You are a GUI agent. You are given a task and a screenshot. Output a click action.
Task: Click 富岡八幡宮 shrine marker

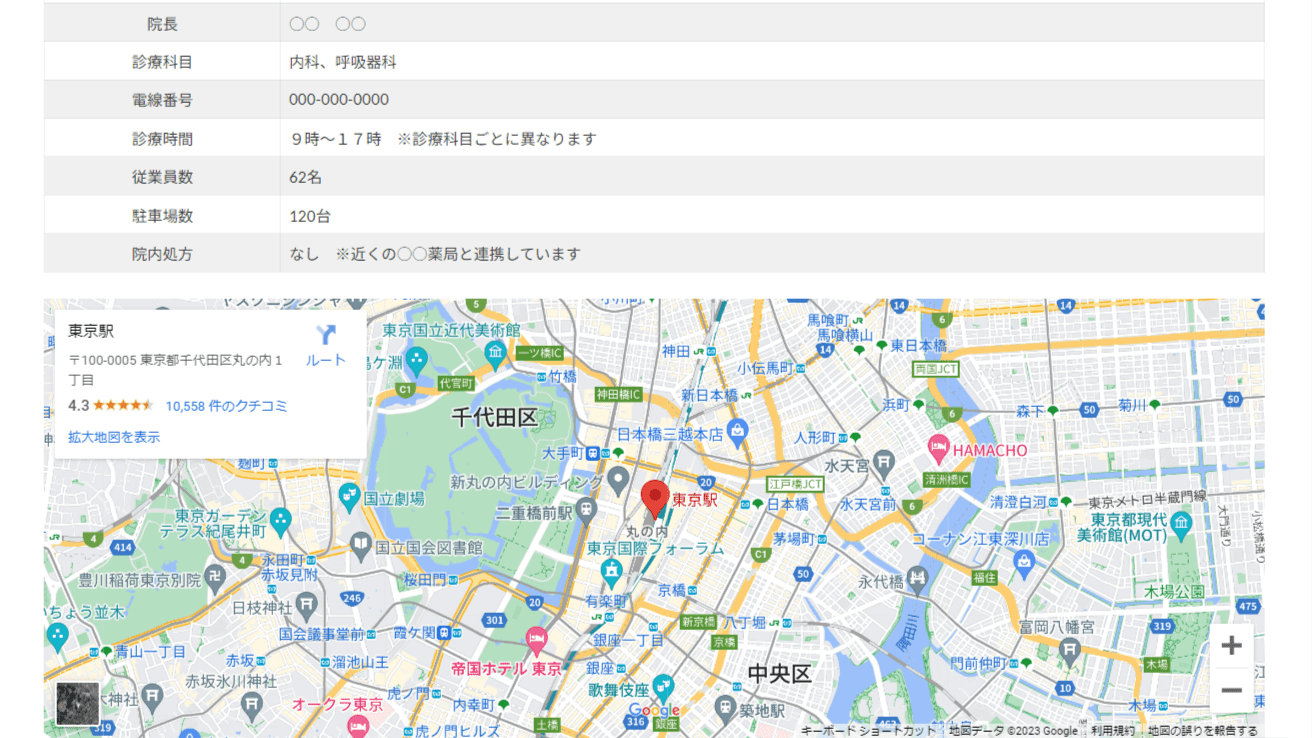click(1070, 653)
